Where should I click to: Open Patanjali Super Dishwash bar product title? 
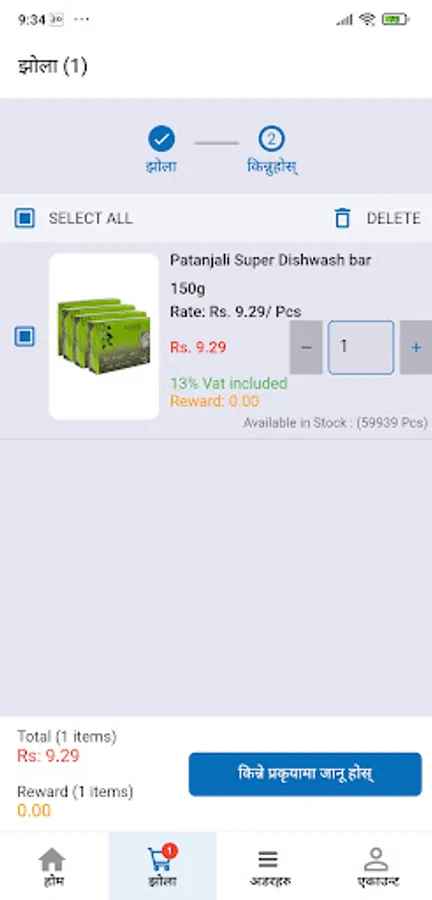click(x=270, y=261)
